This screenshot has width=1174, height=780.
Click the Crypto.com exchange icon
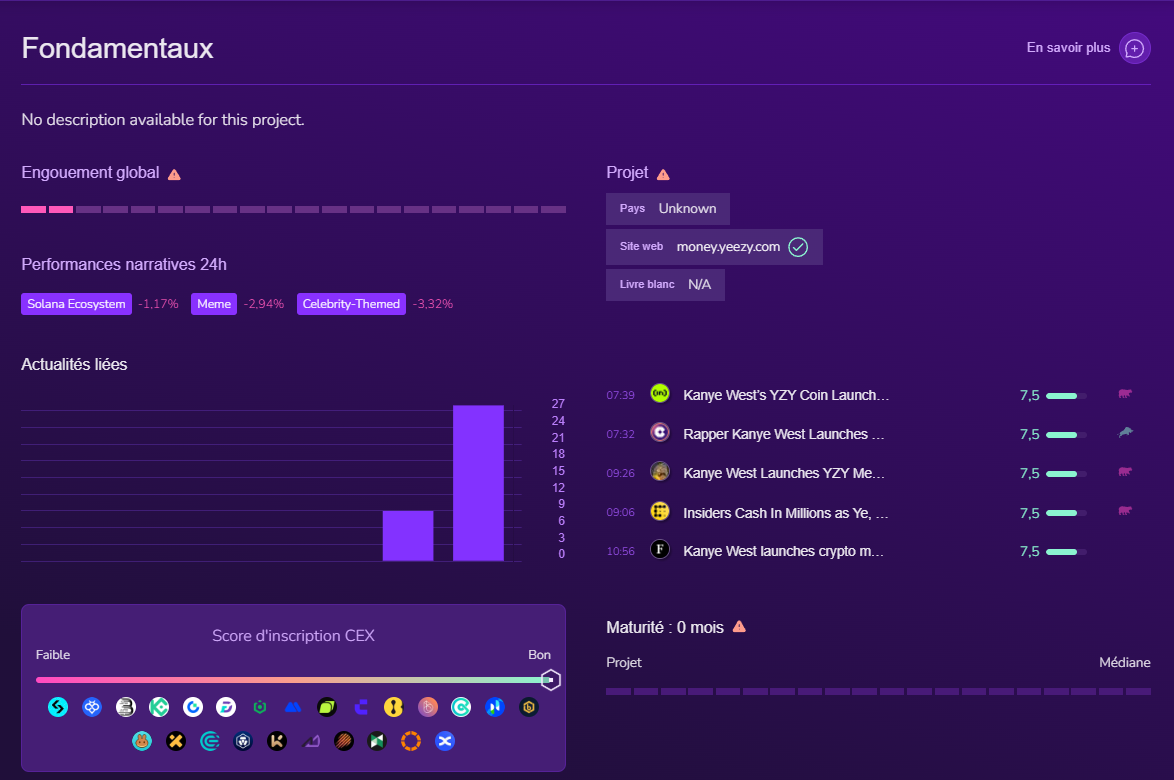[243, 741]
